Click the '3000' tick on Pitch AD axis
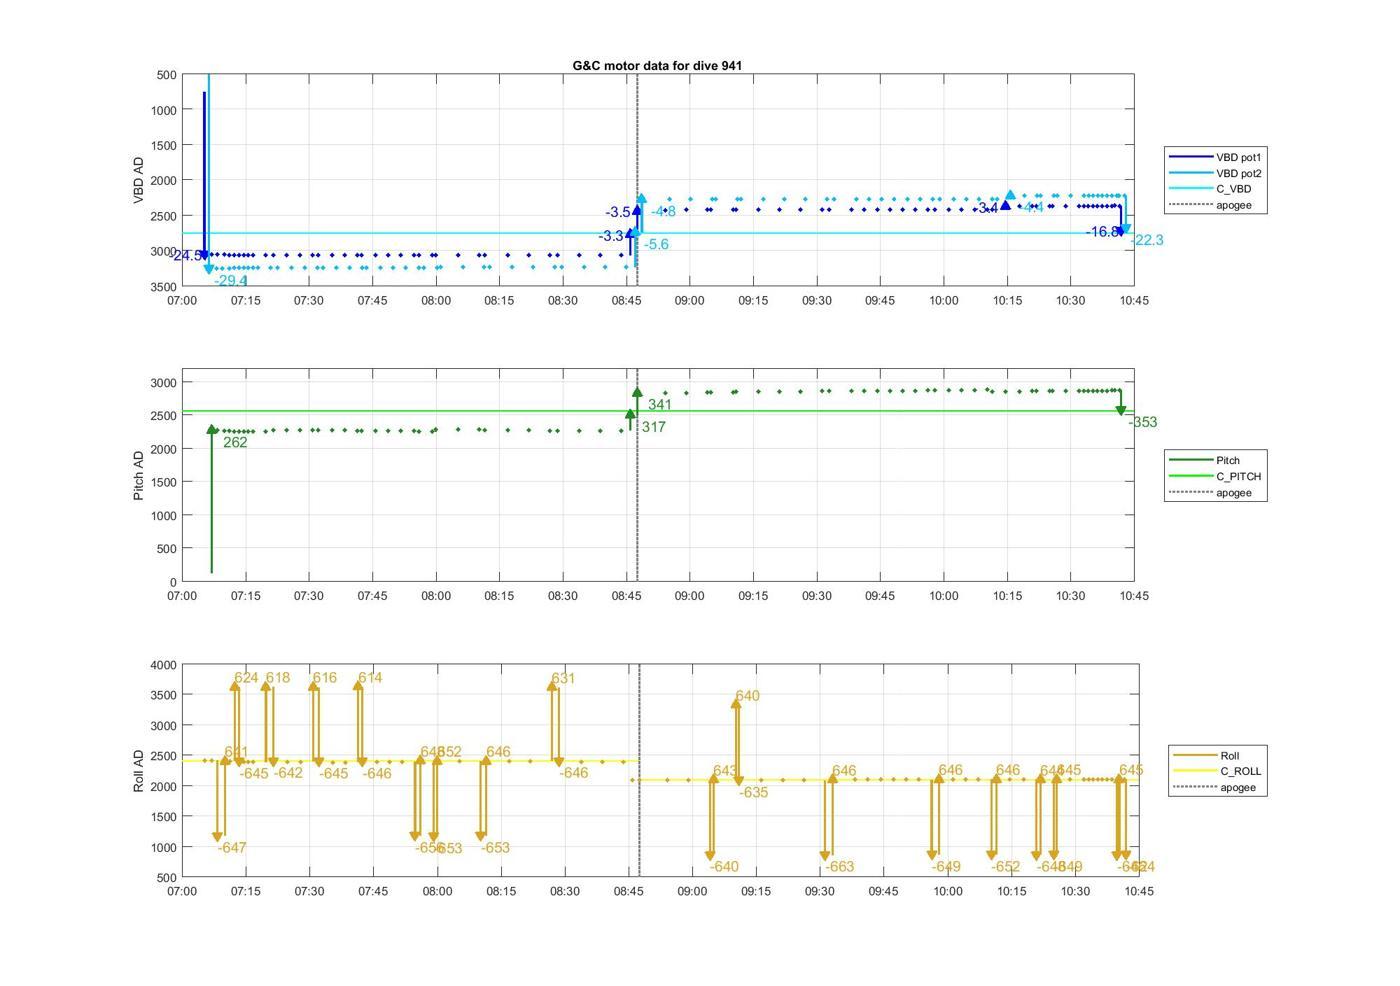The height and width of the screenshot is (986, 1400). click(x=164, y=383)
